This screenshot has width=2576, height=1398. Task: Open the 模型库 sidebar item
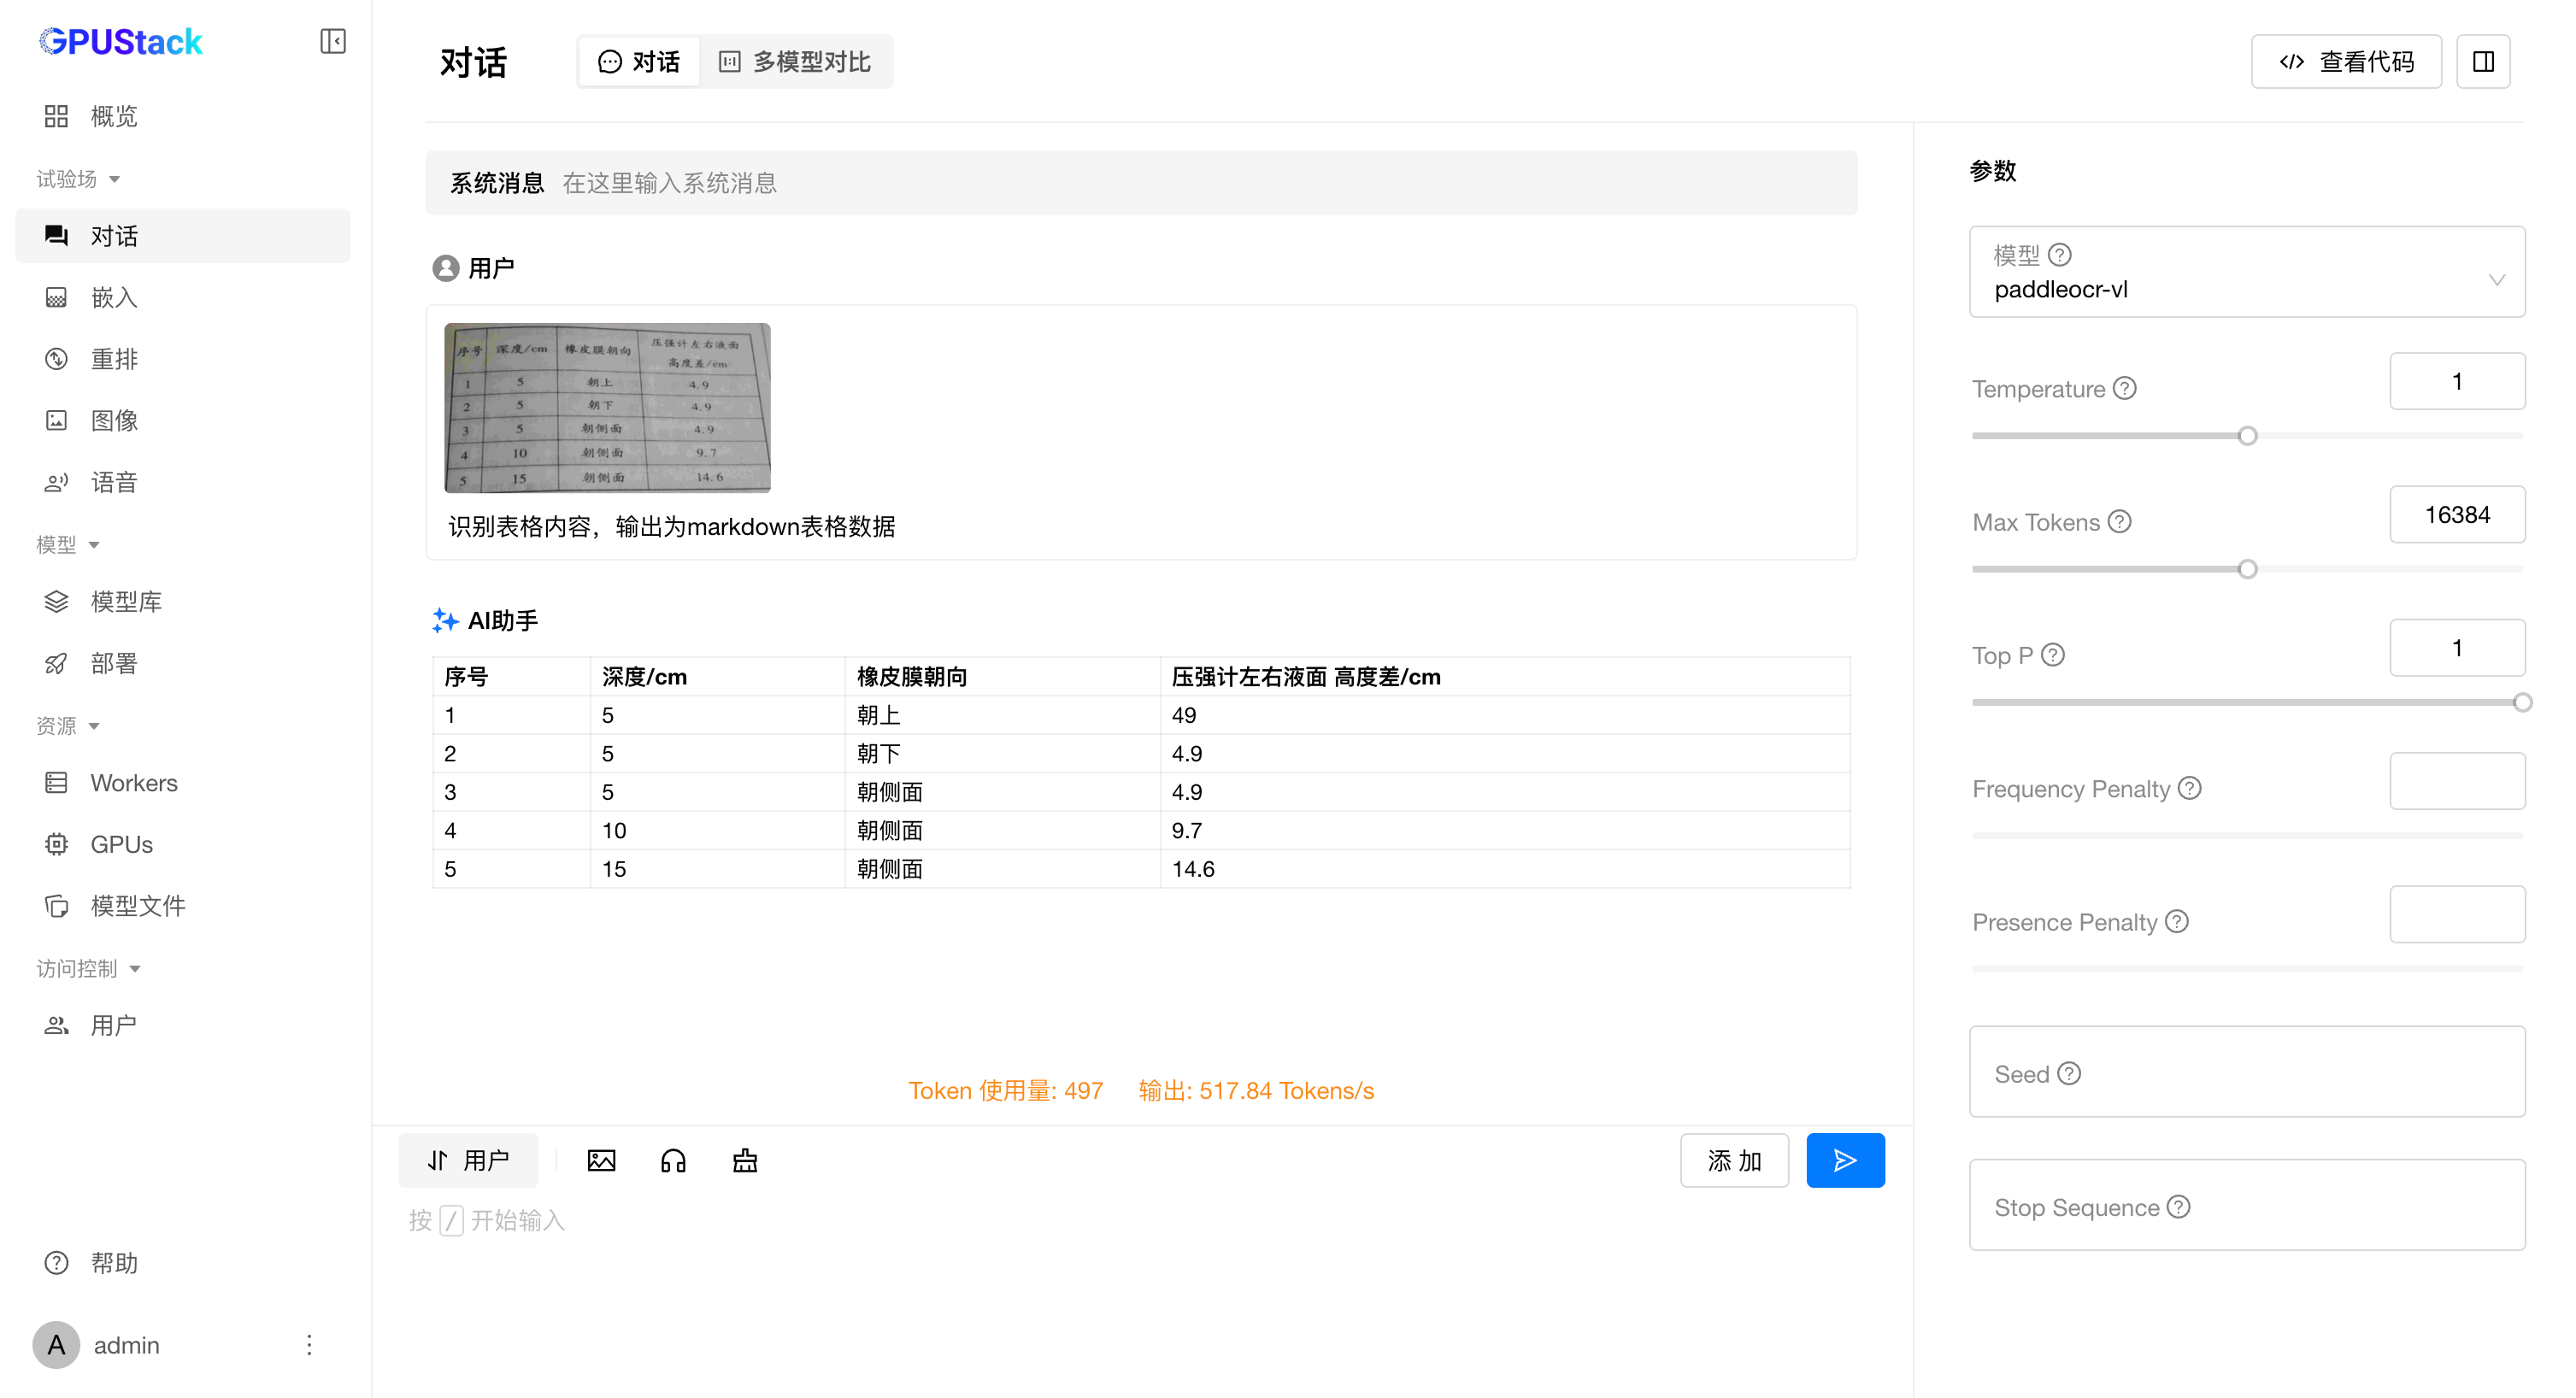(x=126, y=602)
